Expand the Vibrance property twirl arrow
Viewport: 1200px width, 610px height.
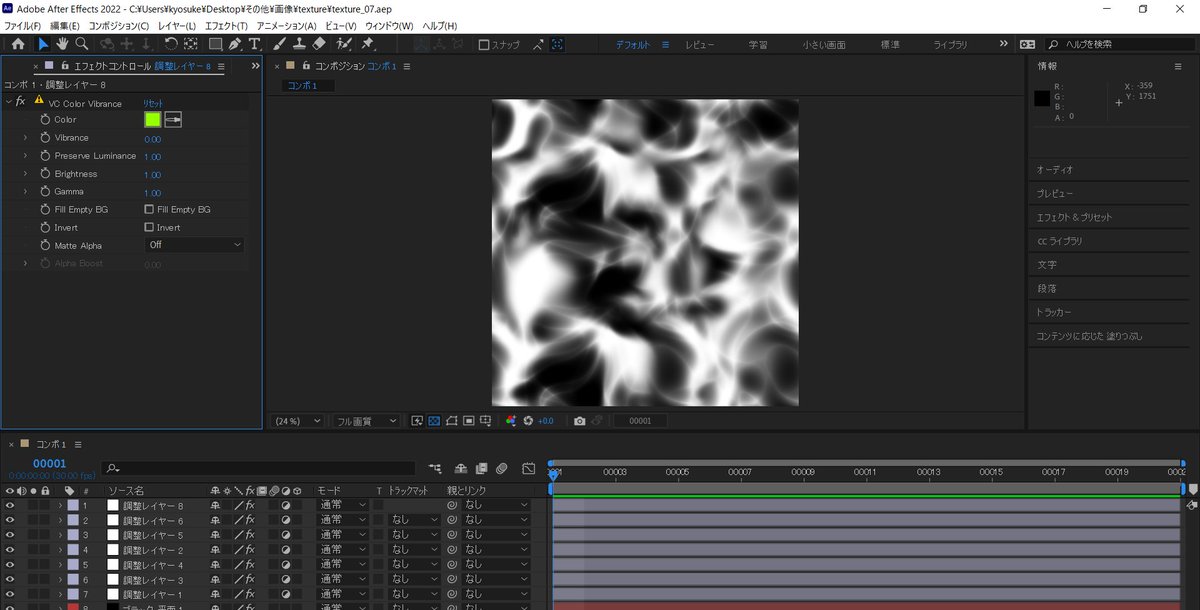pos(26,138)
